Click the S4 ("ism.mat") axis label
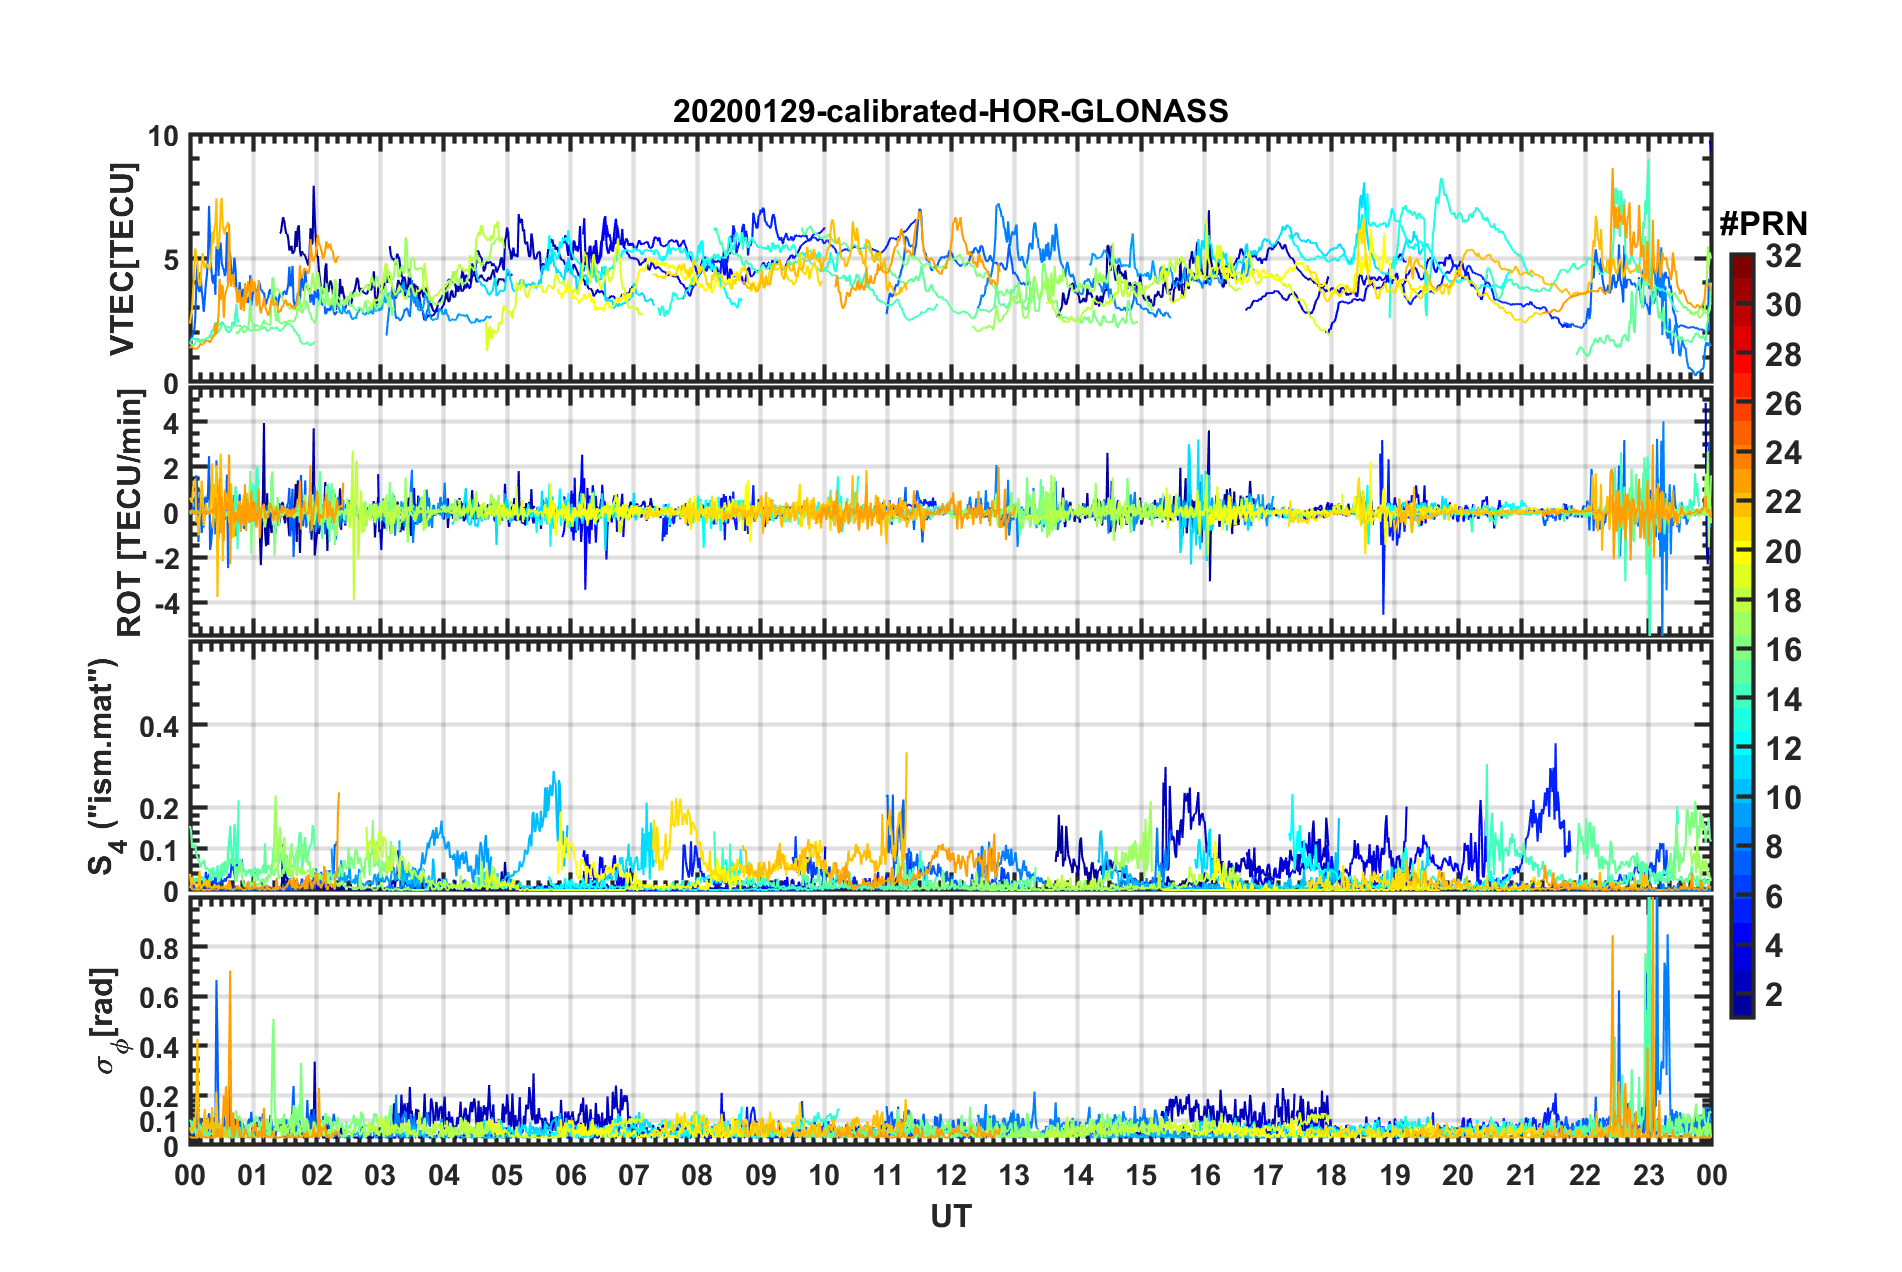Image resolution: width=1902 pixels, height=1272 pixels. click(104, 767)
